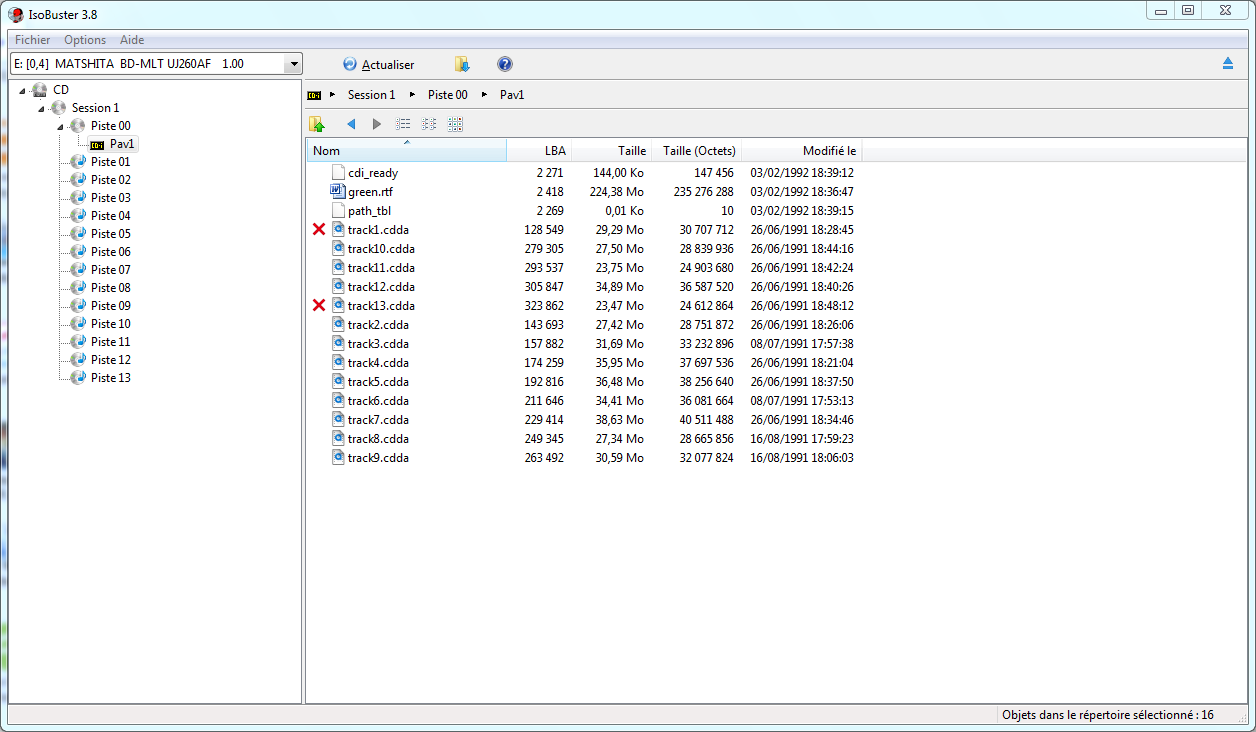This screenshot has width=1256, height=732.
Task: Collapse the Session 1 tree node
Action: [x=42, y=109]
